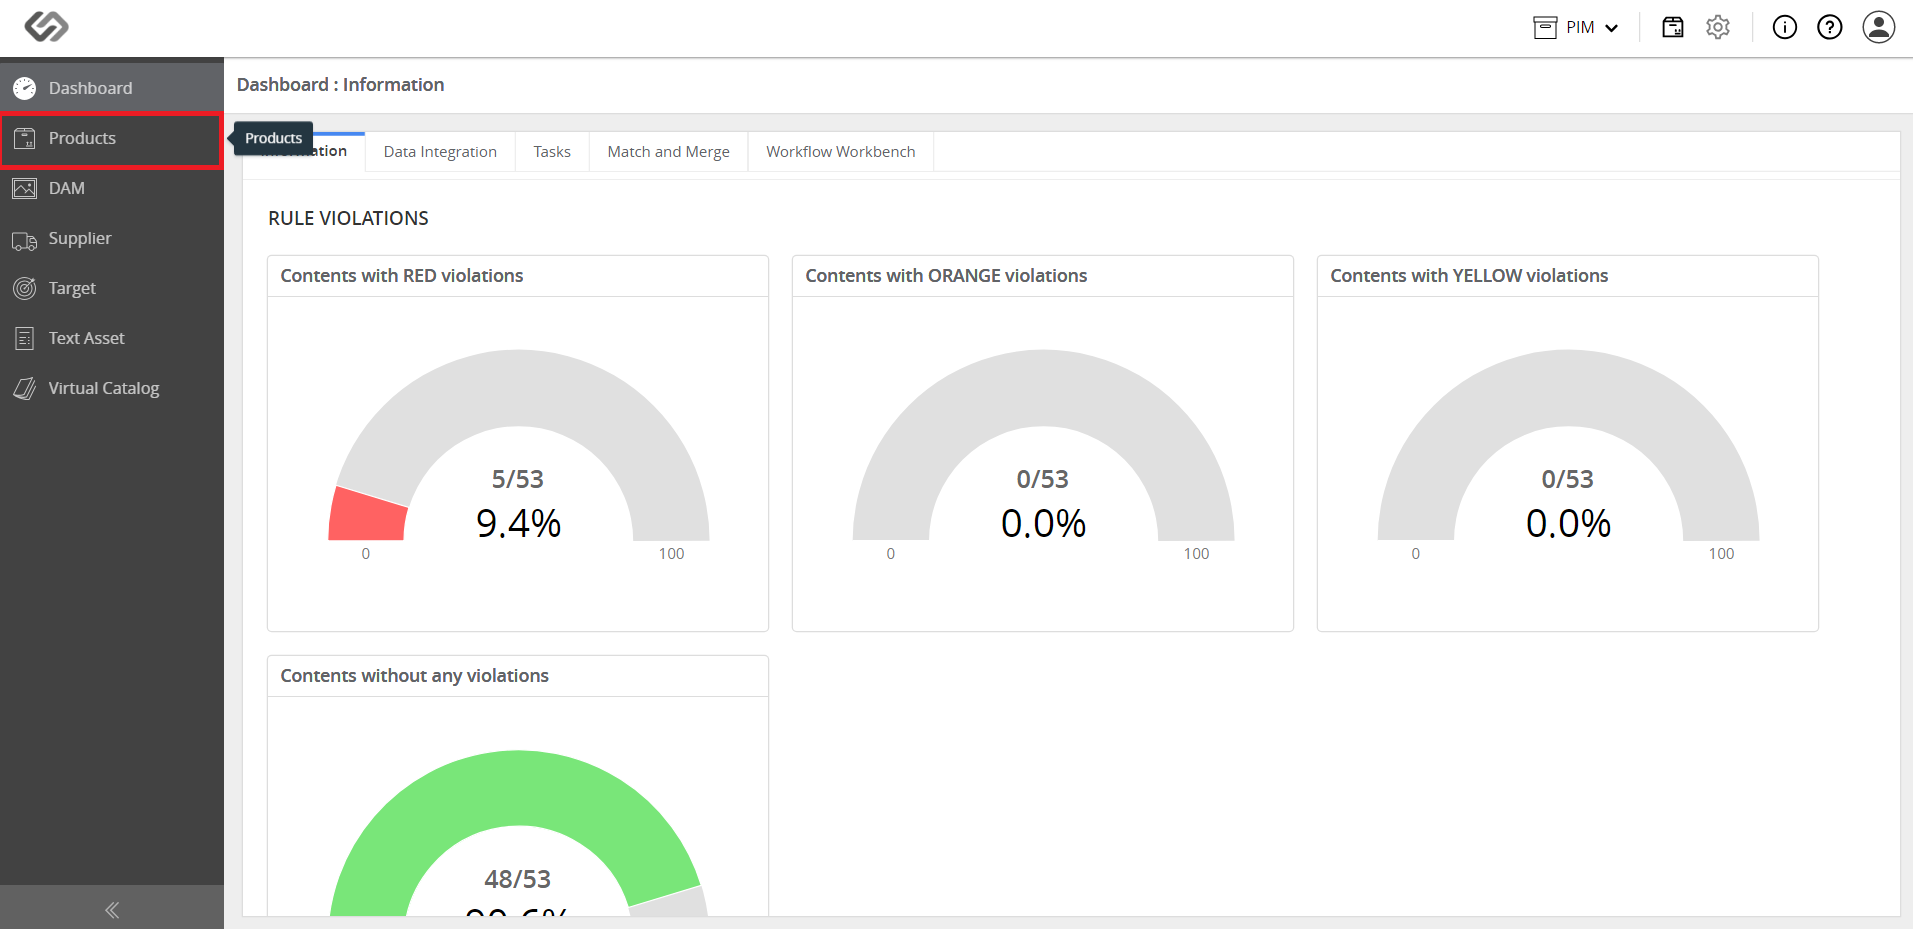Open the calendar schedule icon in header
The height and width of the screenshot is (929, 1913).
[1673, 27]
